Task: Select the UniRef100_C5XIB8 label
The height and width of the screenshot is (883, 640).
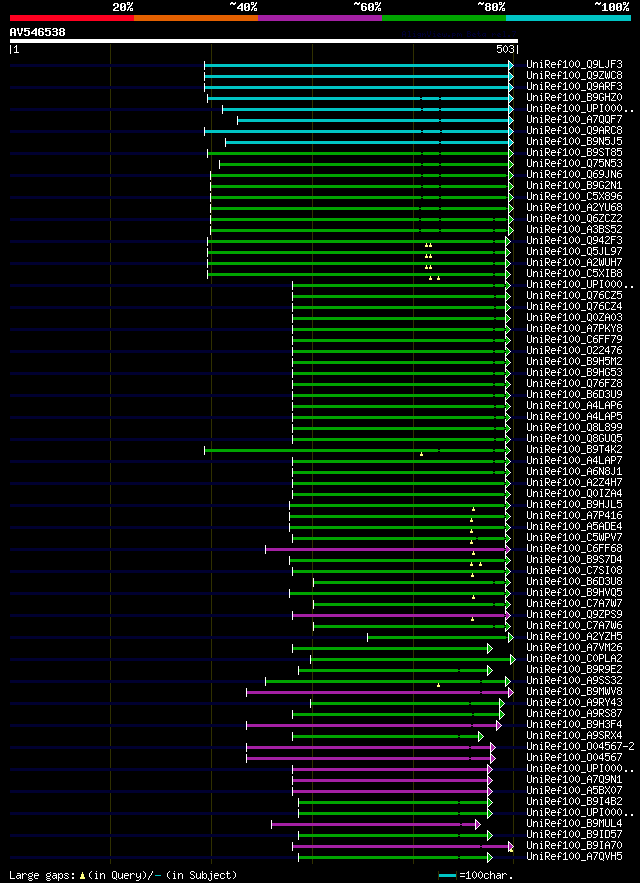Action: tap(574, 274)
